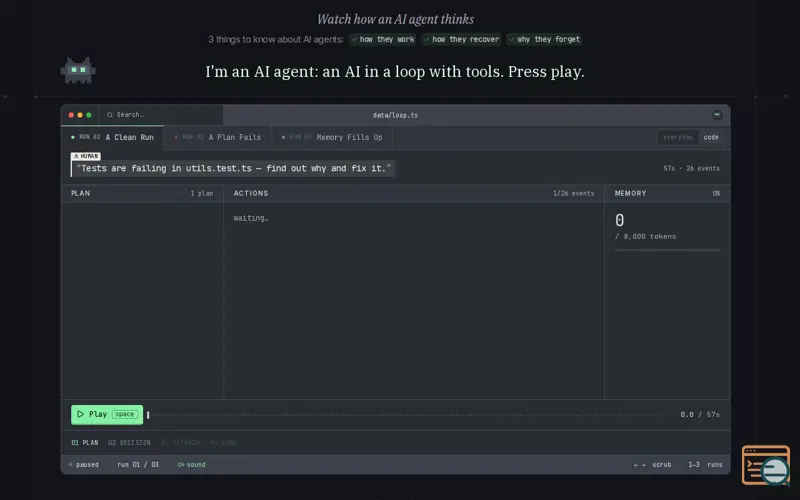Click the 'why they forget' chip

coord(544,39)
